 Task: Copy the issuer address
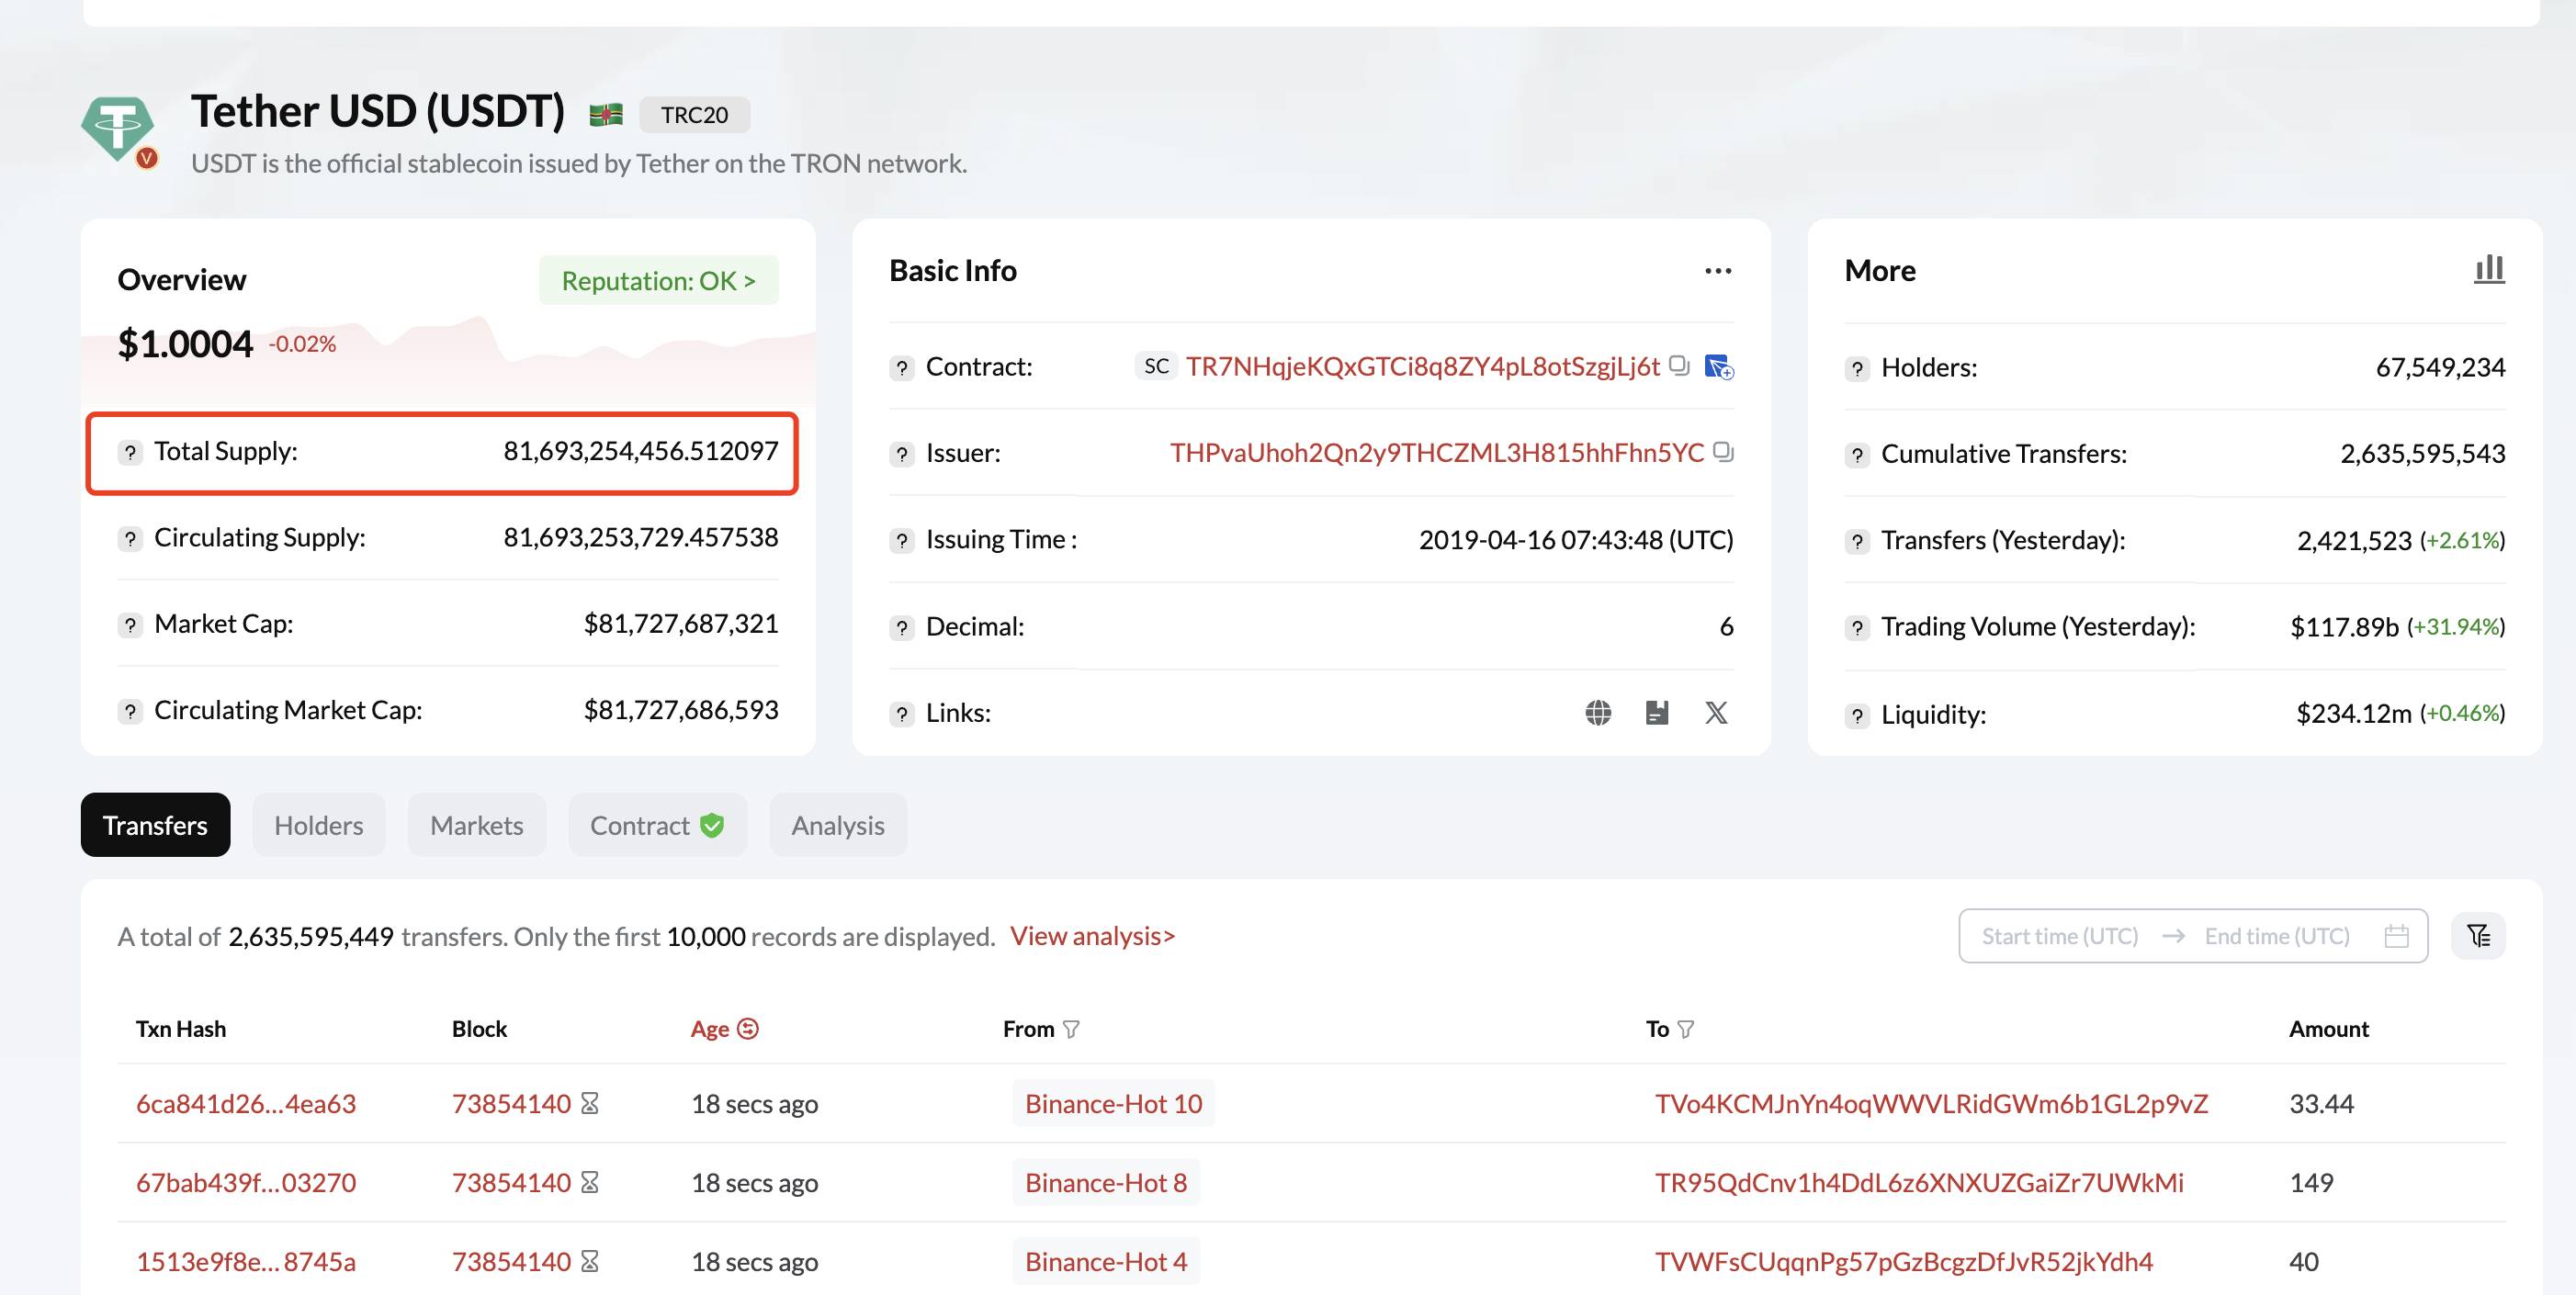1723,452
